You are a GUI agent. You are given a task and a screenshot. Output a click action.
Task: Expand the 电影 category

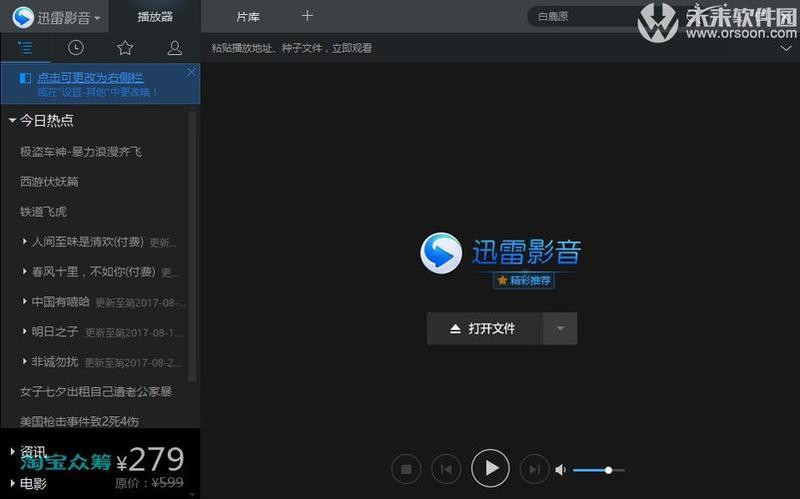[12, 483]
